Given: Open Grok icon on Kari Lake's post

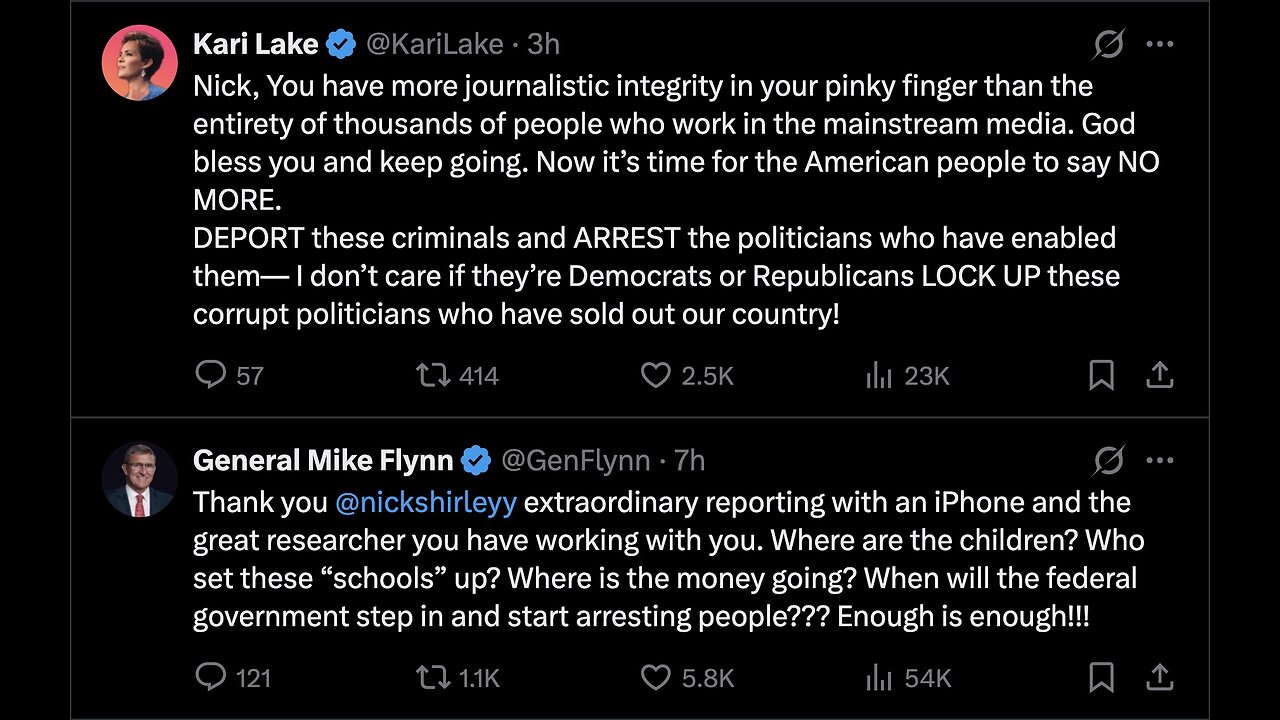Looking at the screenshot, I should [1108, 44].
